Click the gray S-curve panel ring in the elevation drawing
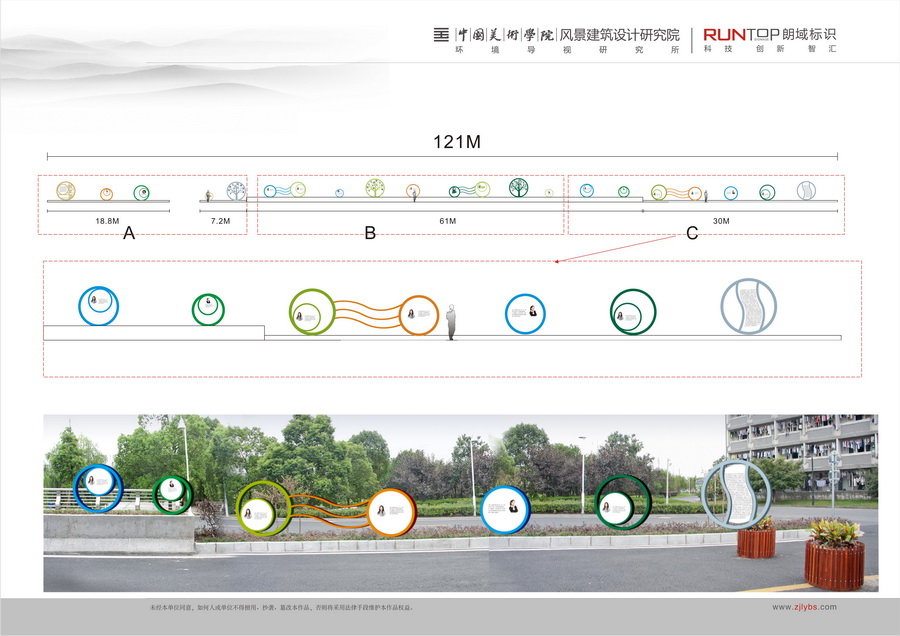The height and width of the screenshot is (636, 900). click(x=748, y=306)
